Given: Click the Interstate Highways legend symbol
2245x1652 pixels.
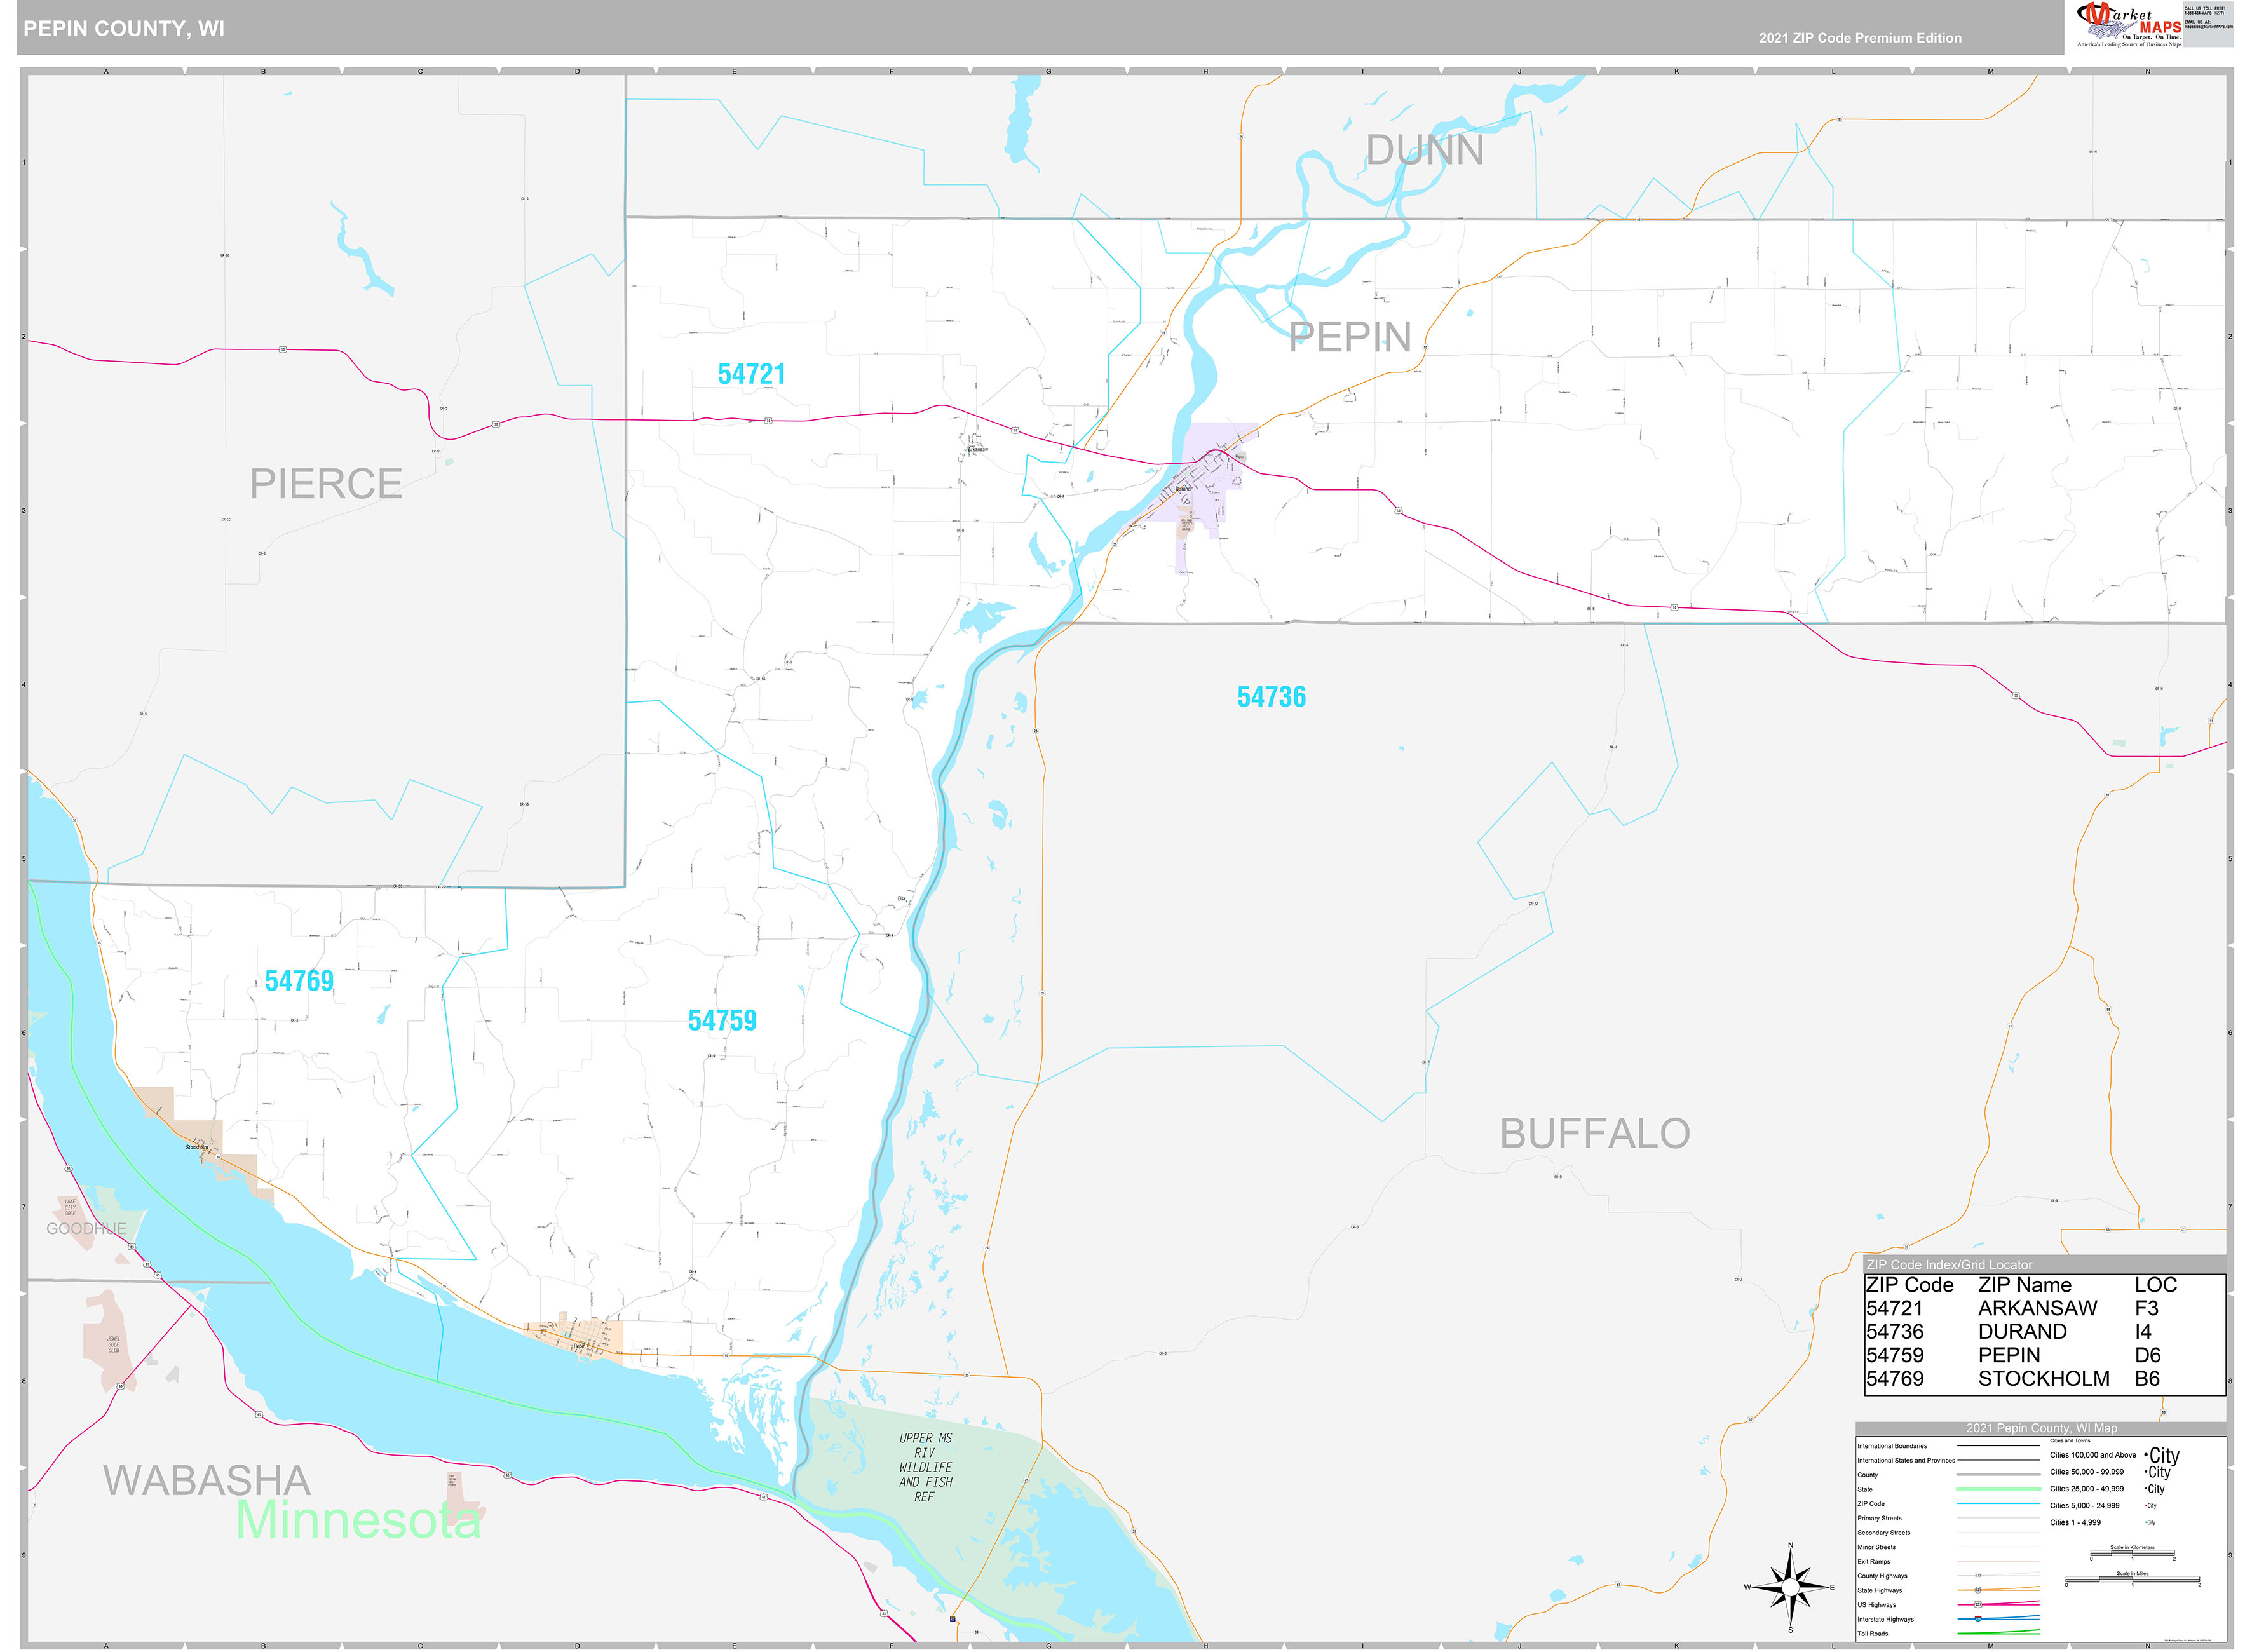Looking at the screenshot, I should [x=2000, y=1619].
